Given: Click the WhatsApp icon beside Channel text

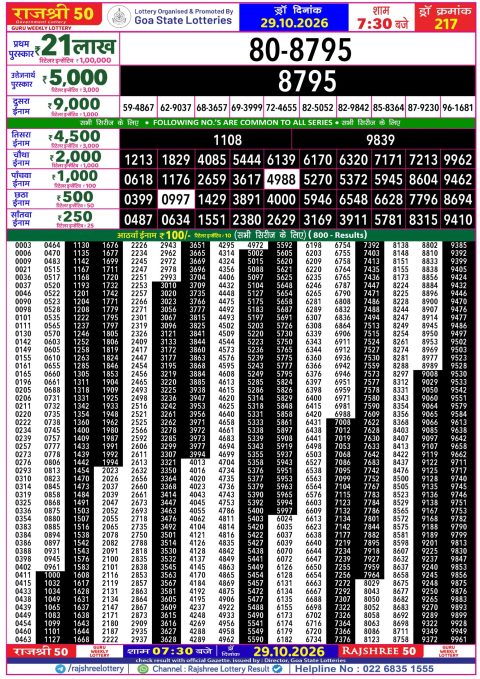Looking at the screenshot, I should click(x=143, y=669).
